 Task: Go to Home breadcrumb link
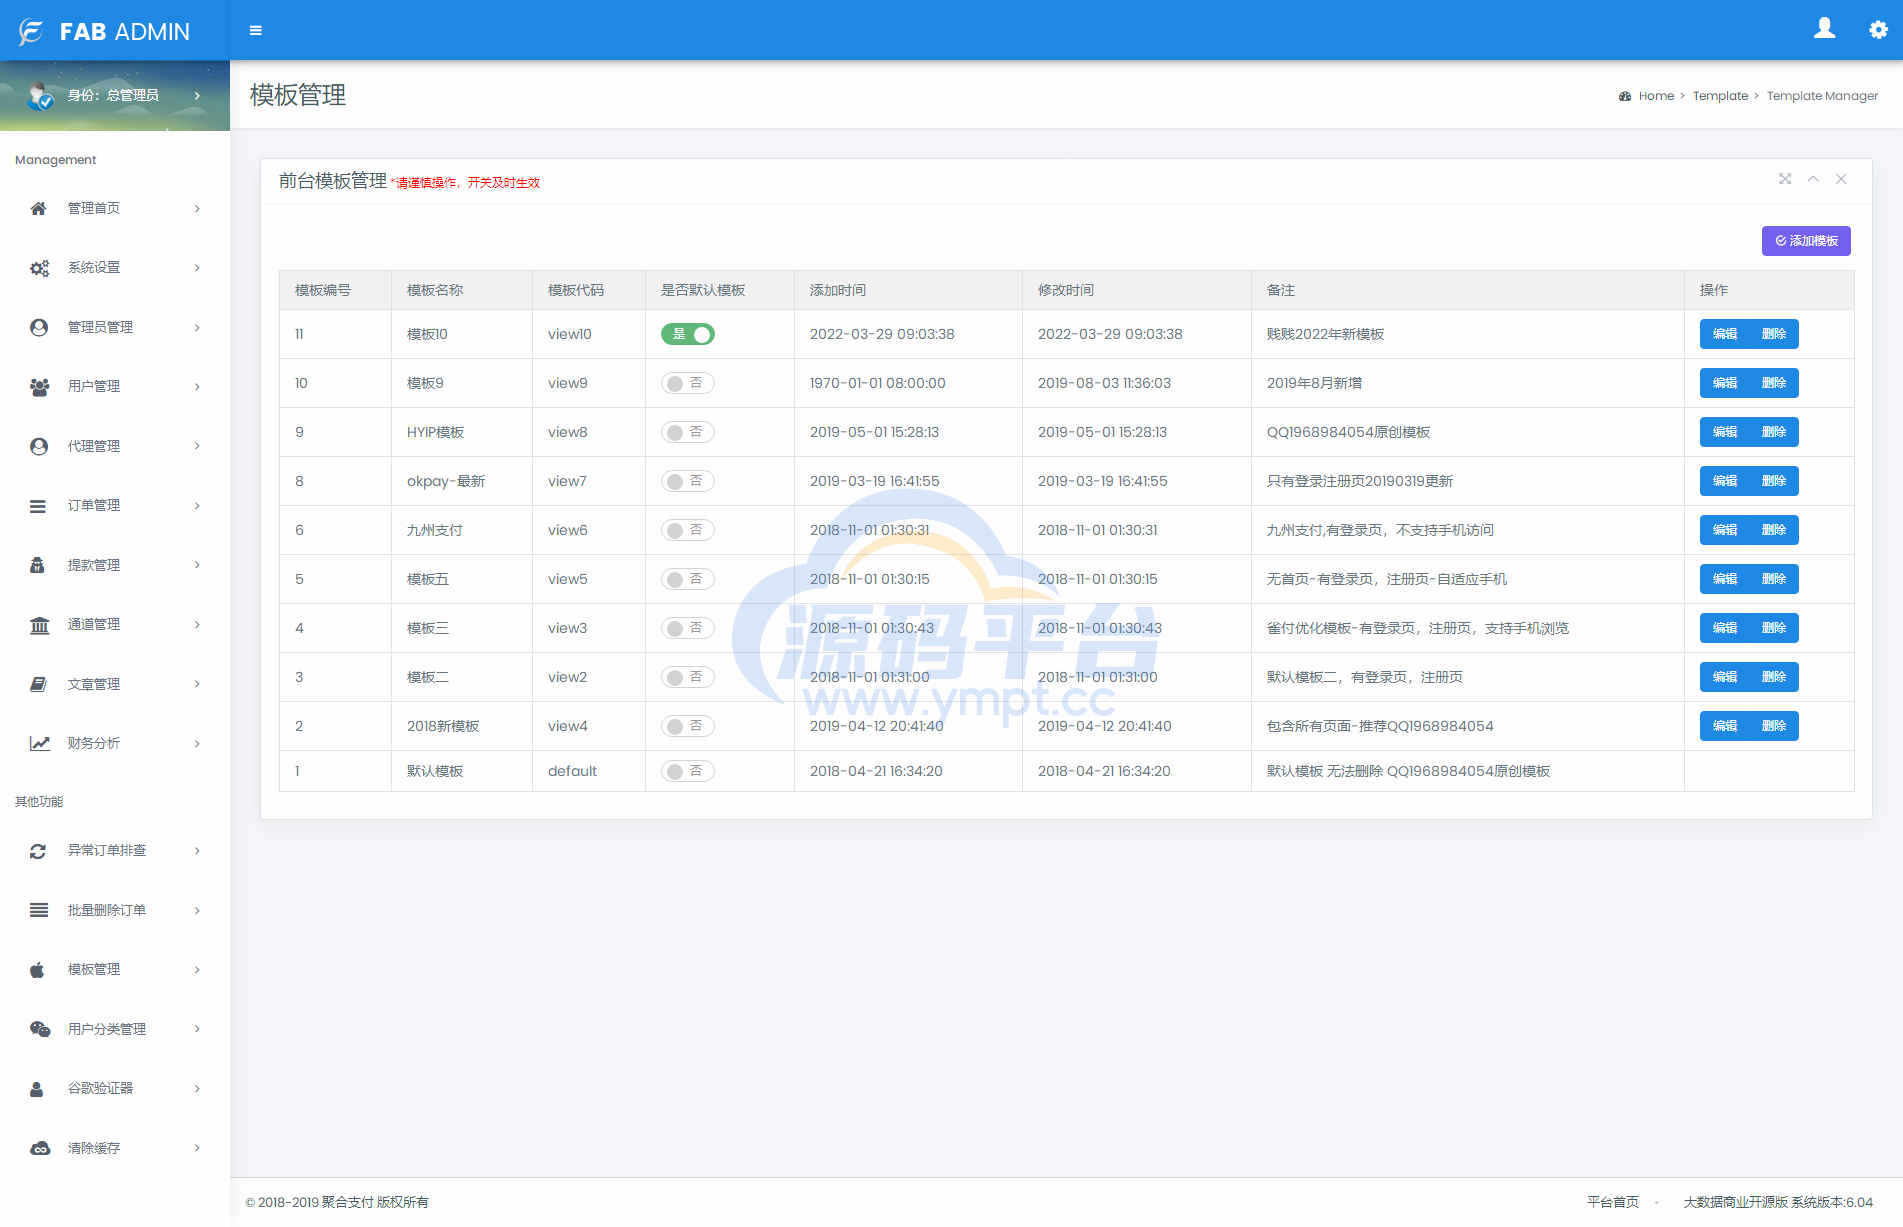(1656, 96)
